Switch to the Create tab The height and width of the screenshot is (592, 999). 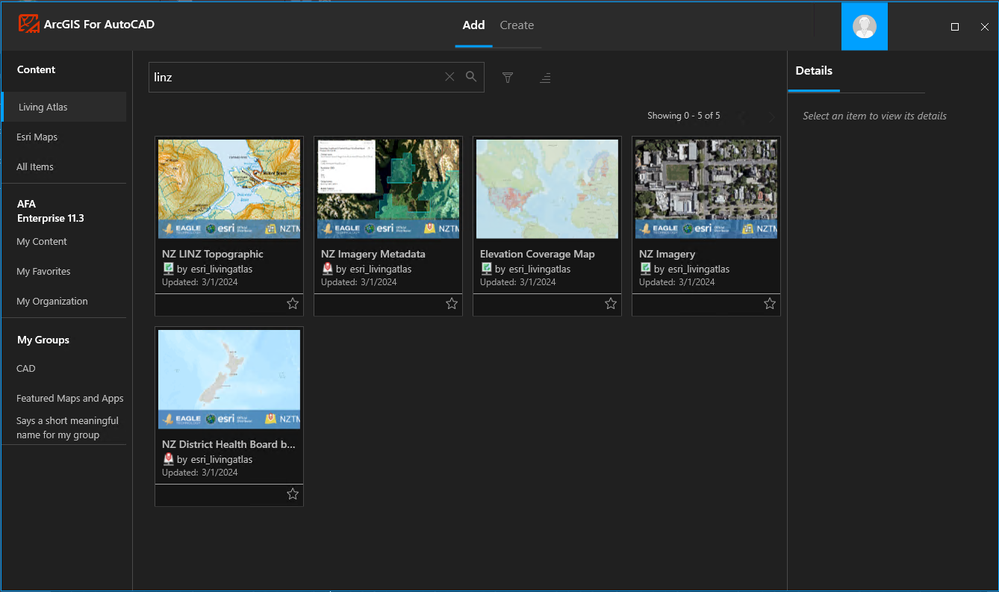click(517, 25)
